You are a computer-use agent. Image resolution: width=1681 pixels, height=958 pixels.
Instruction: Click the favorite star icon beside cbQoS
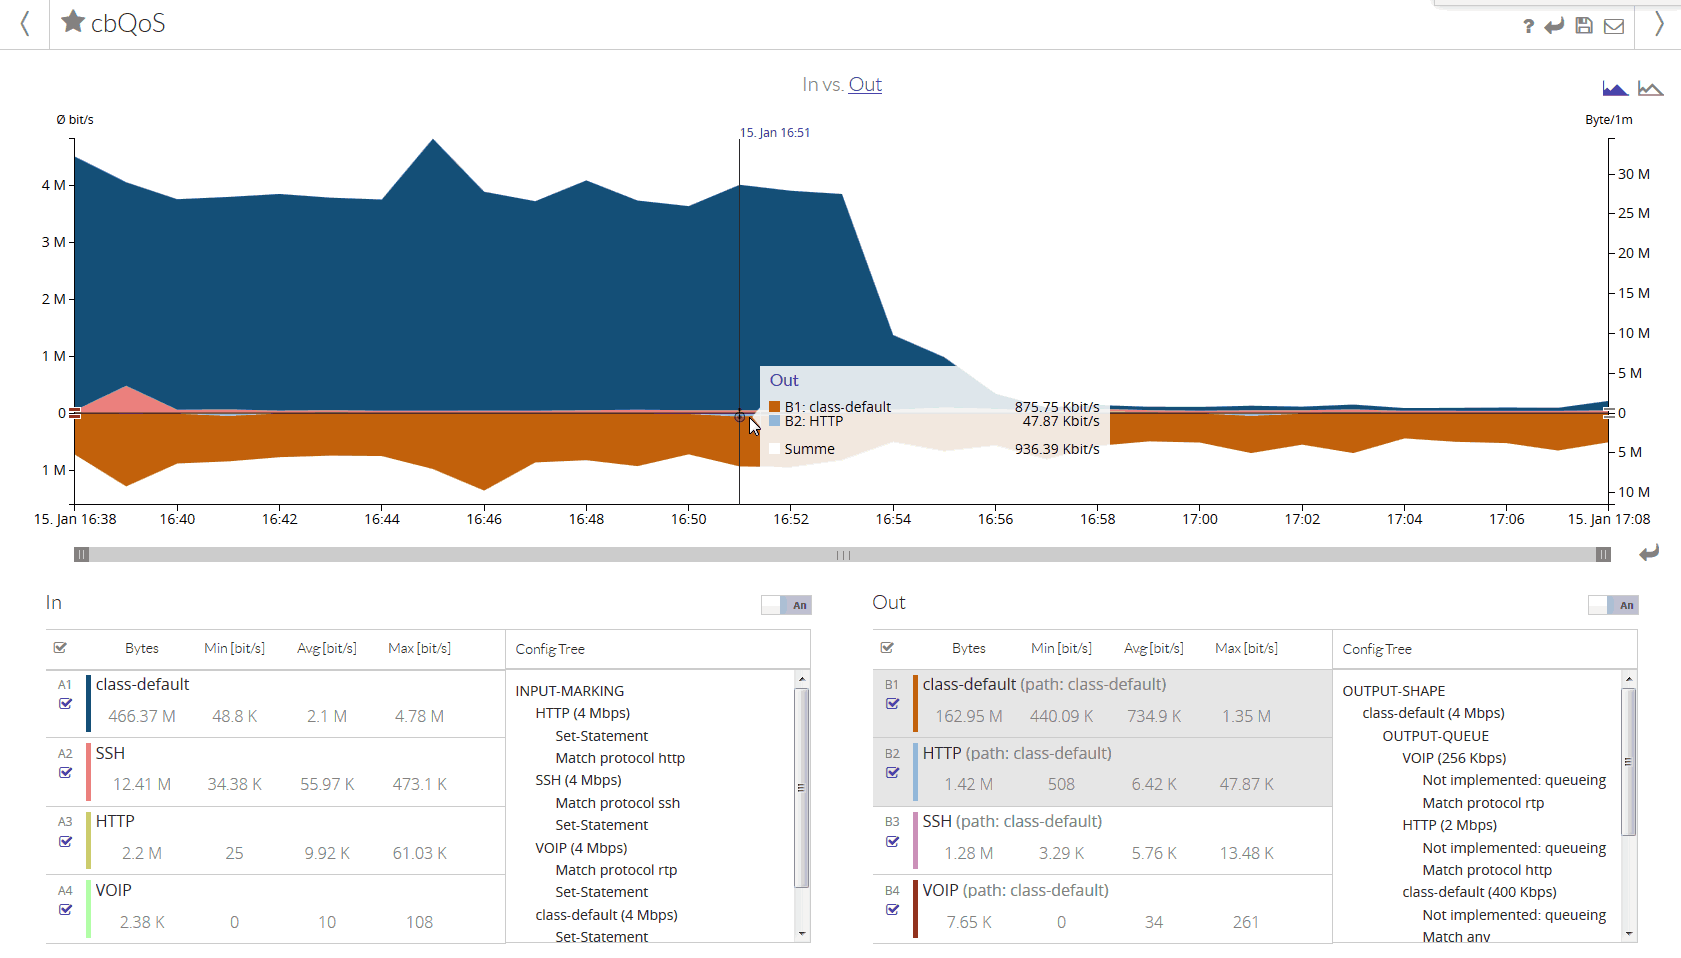[x=72, y=21]
